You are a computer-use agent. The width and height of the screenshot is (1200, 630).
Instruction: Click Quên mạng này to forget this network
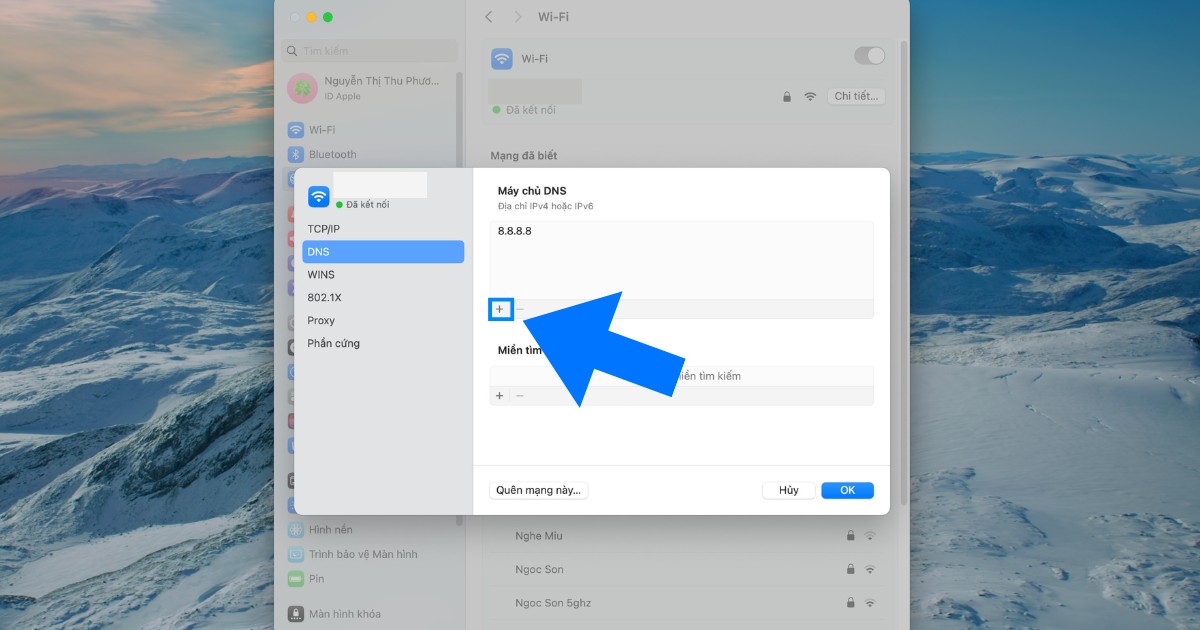pyautogui.click(x=538, y=490)
